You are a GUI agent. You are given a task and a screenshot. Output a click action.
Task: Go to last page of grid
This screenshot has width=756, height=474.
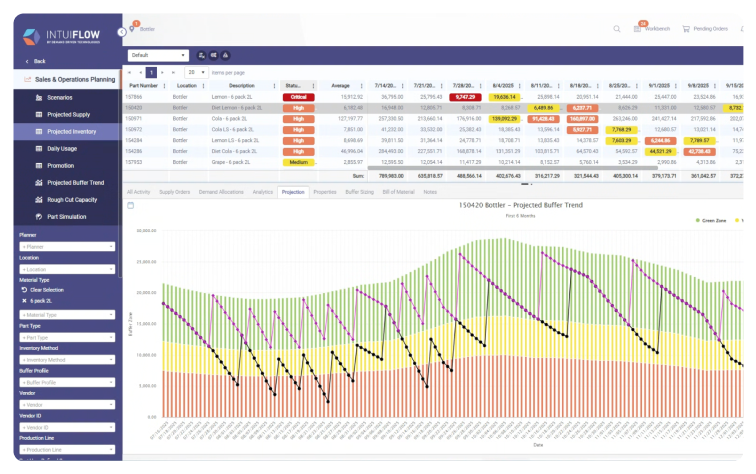click(173, 72)
